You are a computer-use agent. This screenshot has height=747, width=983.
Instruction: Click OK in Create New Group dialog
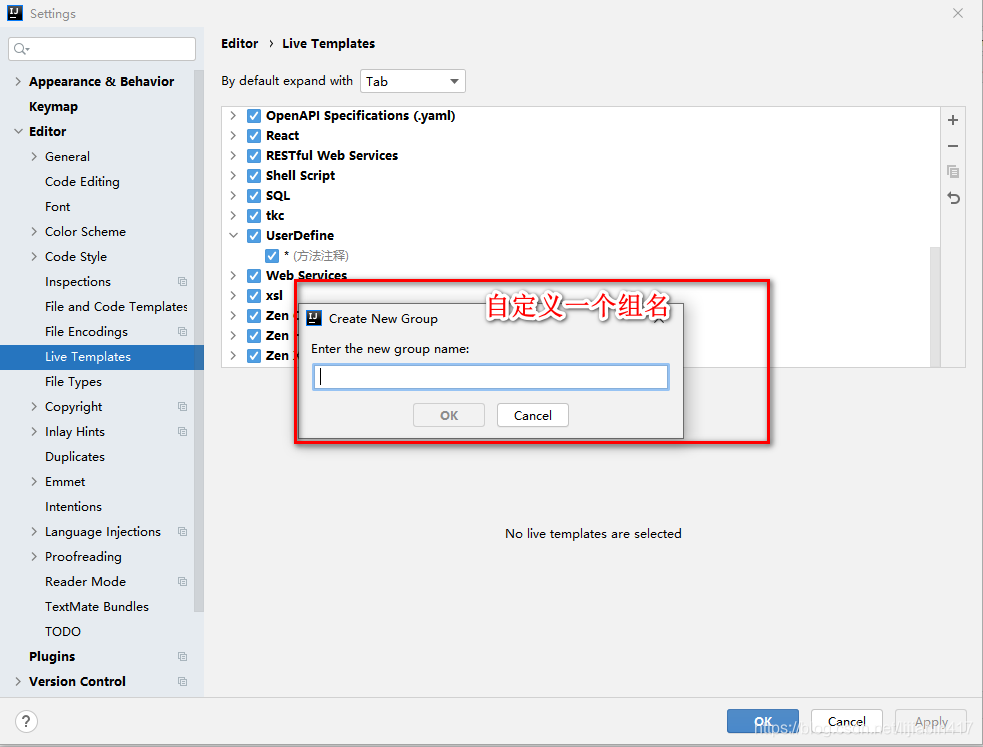point(449,415)
